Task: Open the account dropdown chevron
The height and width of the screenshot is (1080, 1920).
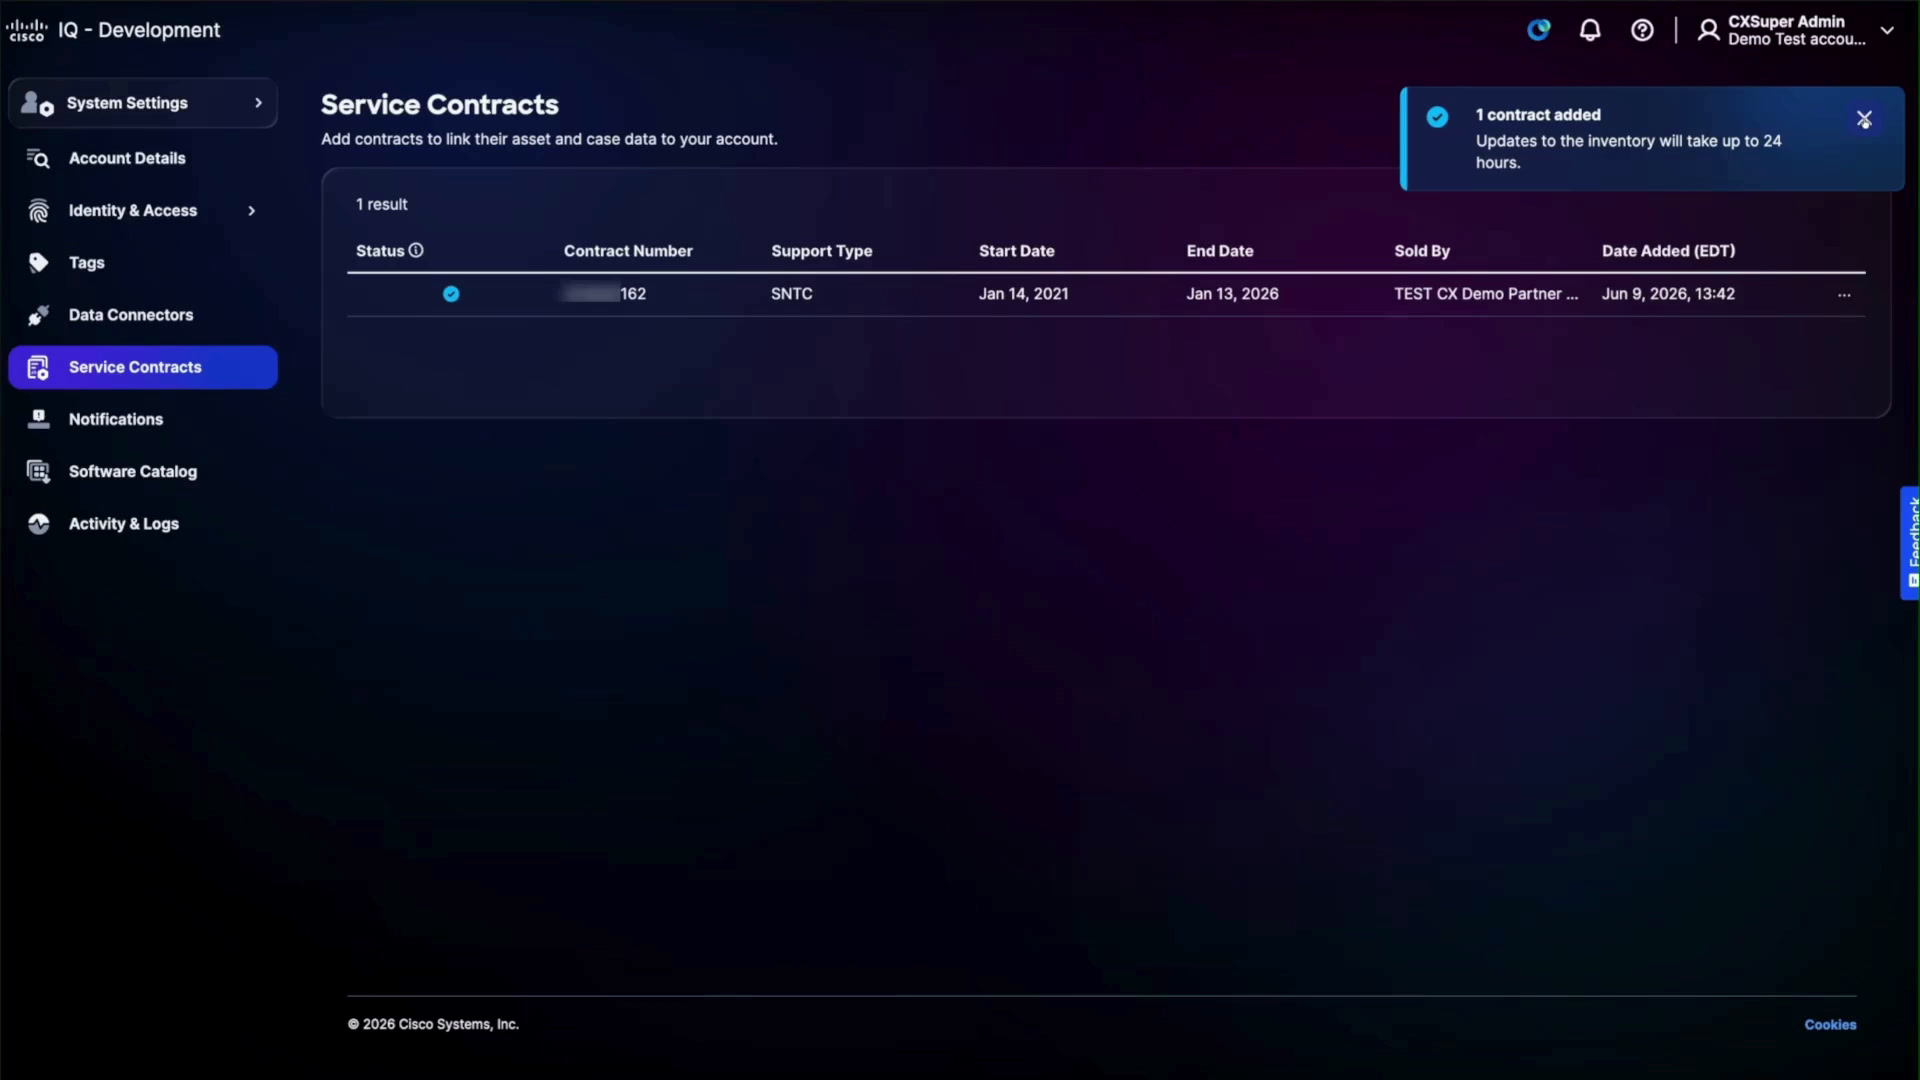Action: click(1887, 30)
